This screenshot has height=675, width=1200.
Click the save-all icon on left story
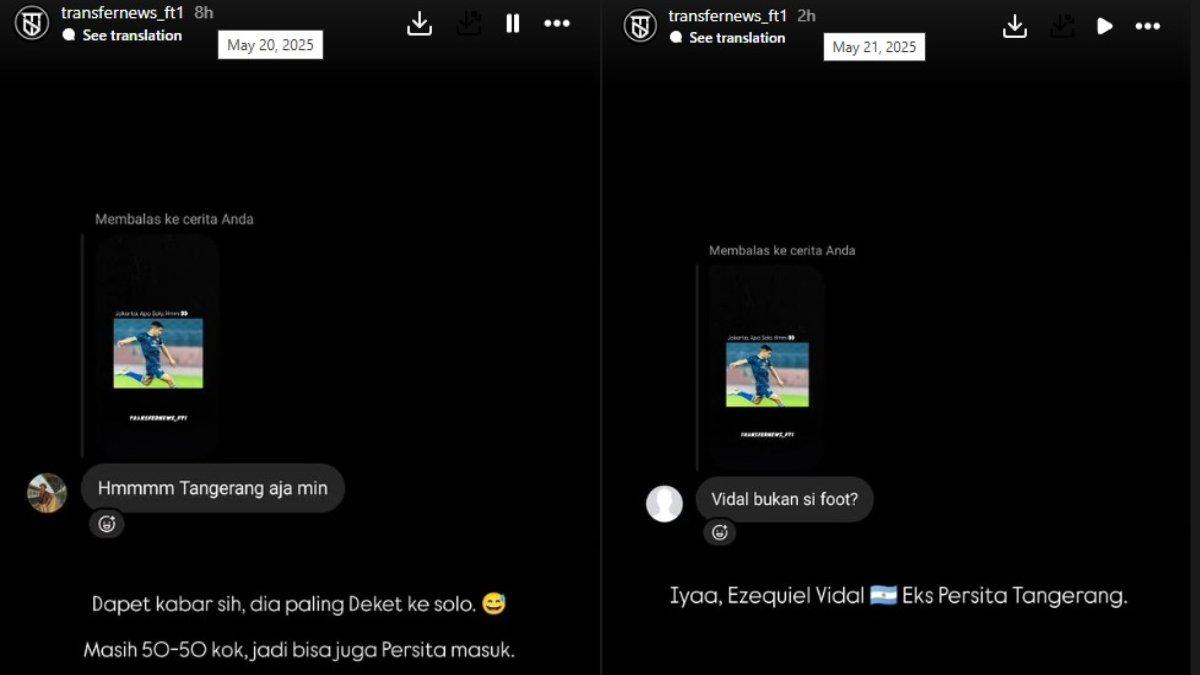[469, 24]
